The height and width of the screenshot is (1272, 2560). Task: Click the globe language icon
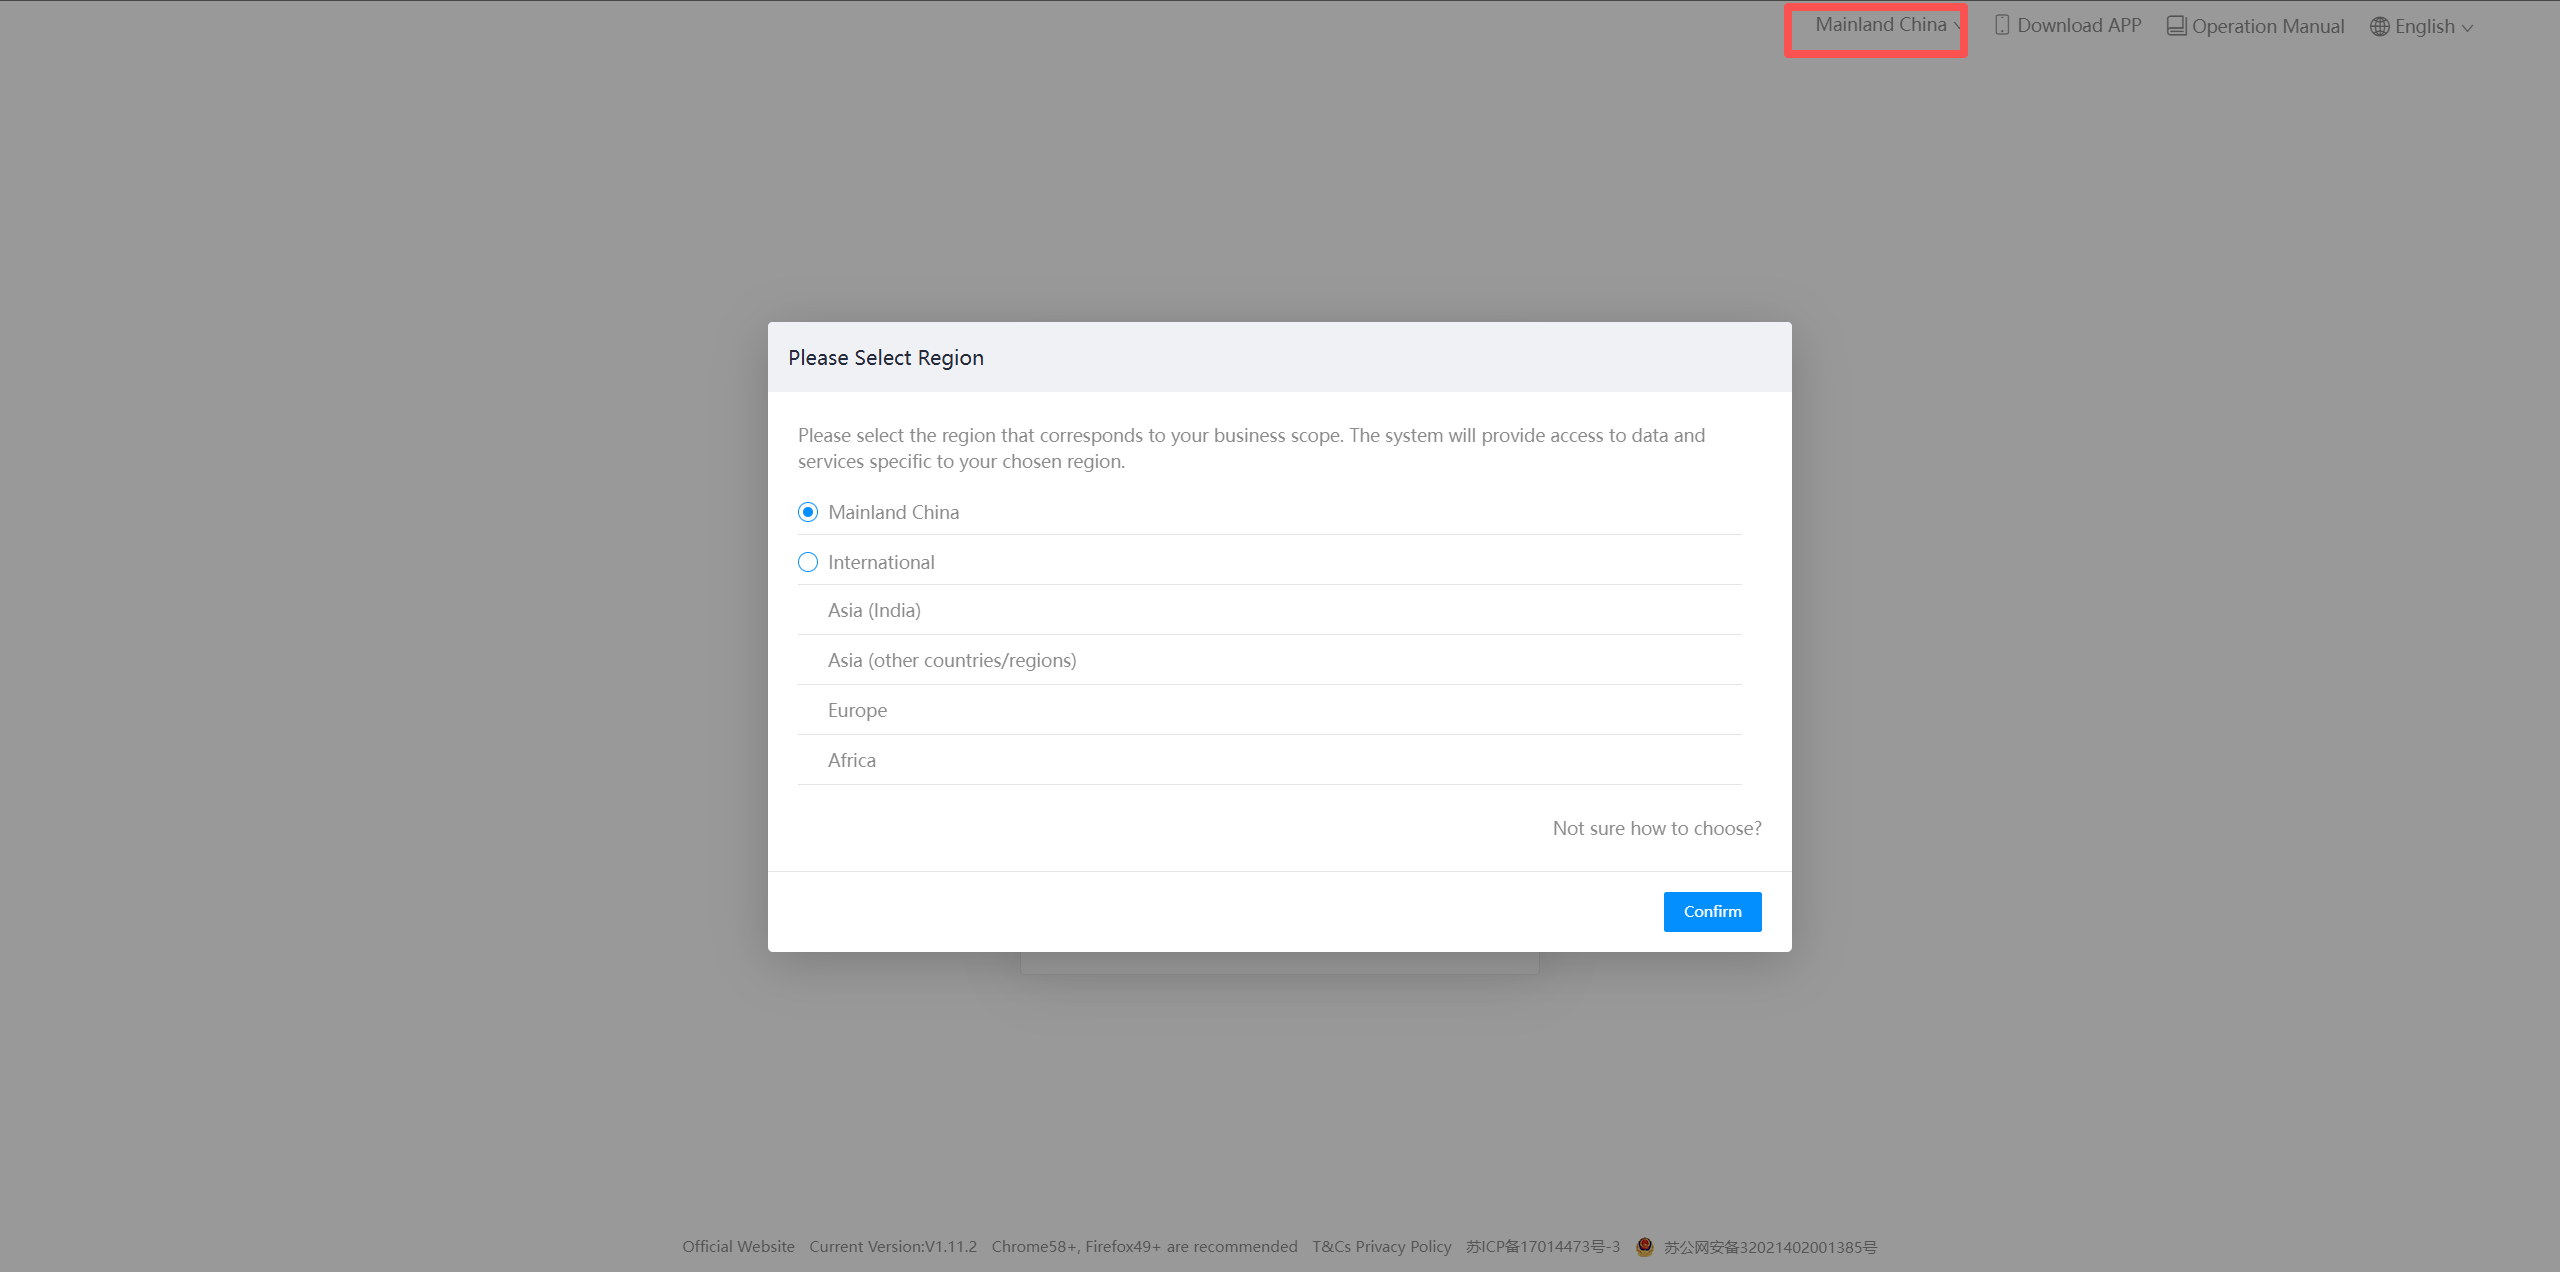2379,27
